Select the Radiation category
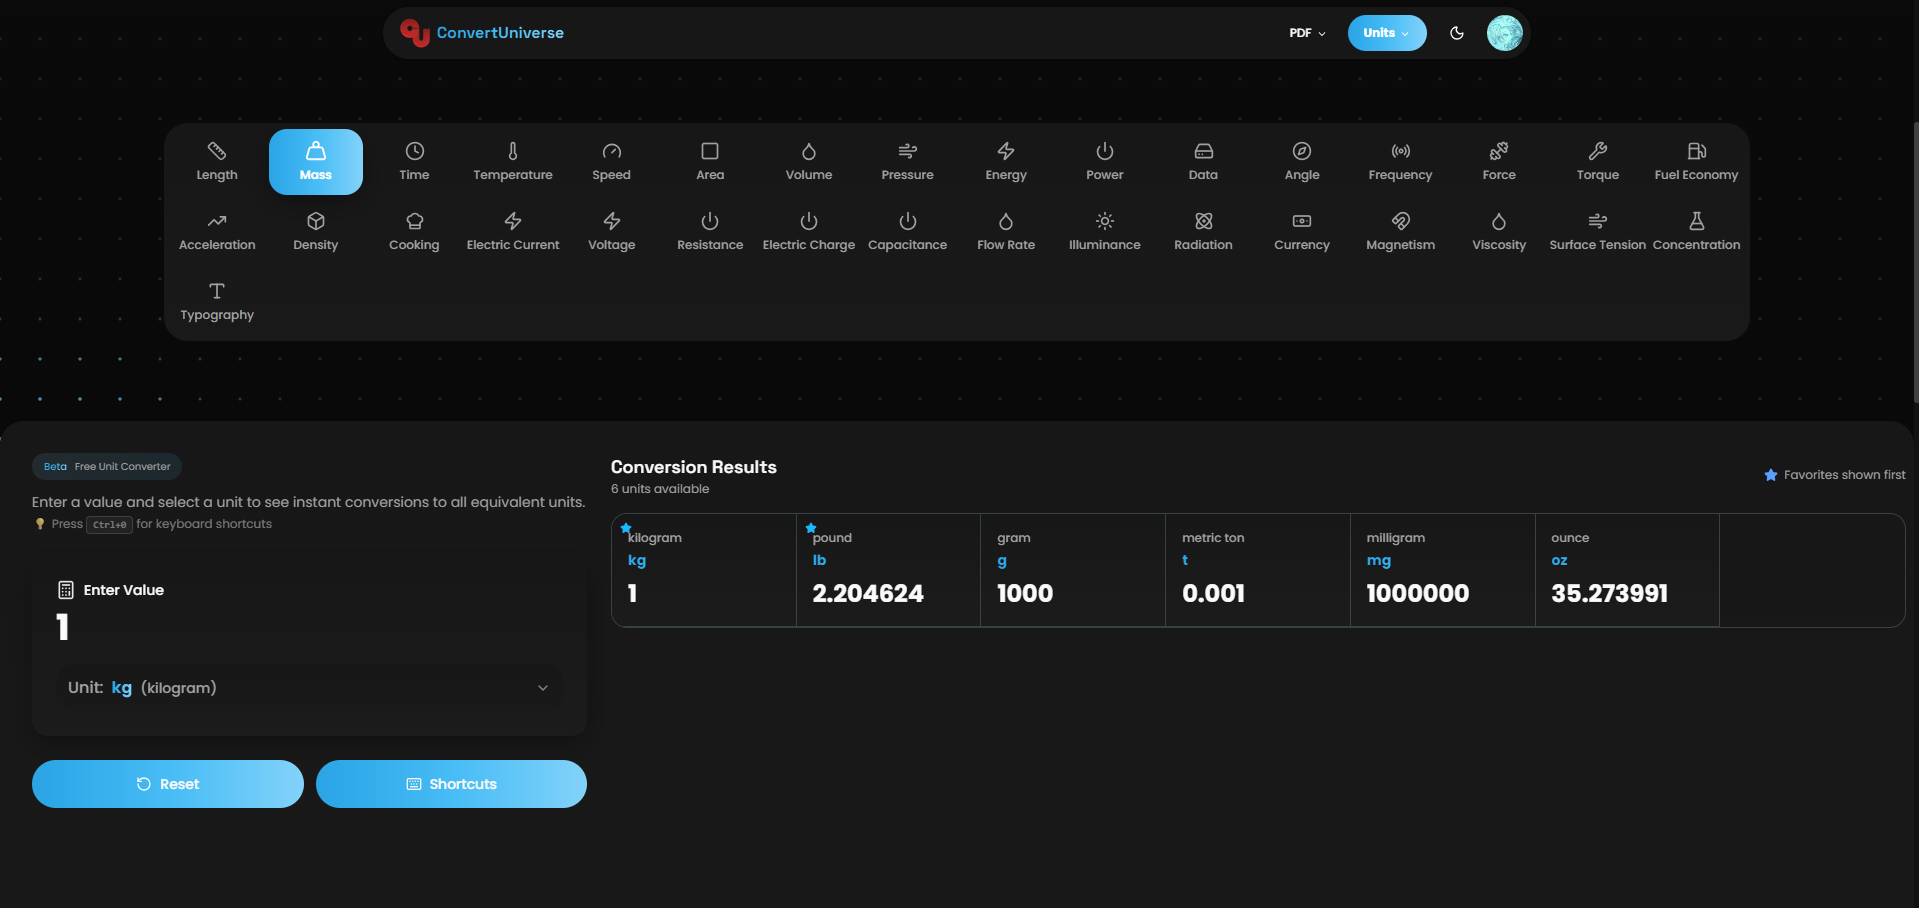Screen dimensions: 1919x908 tap(1203, 231)
